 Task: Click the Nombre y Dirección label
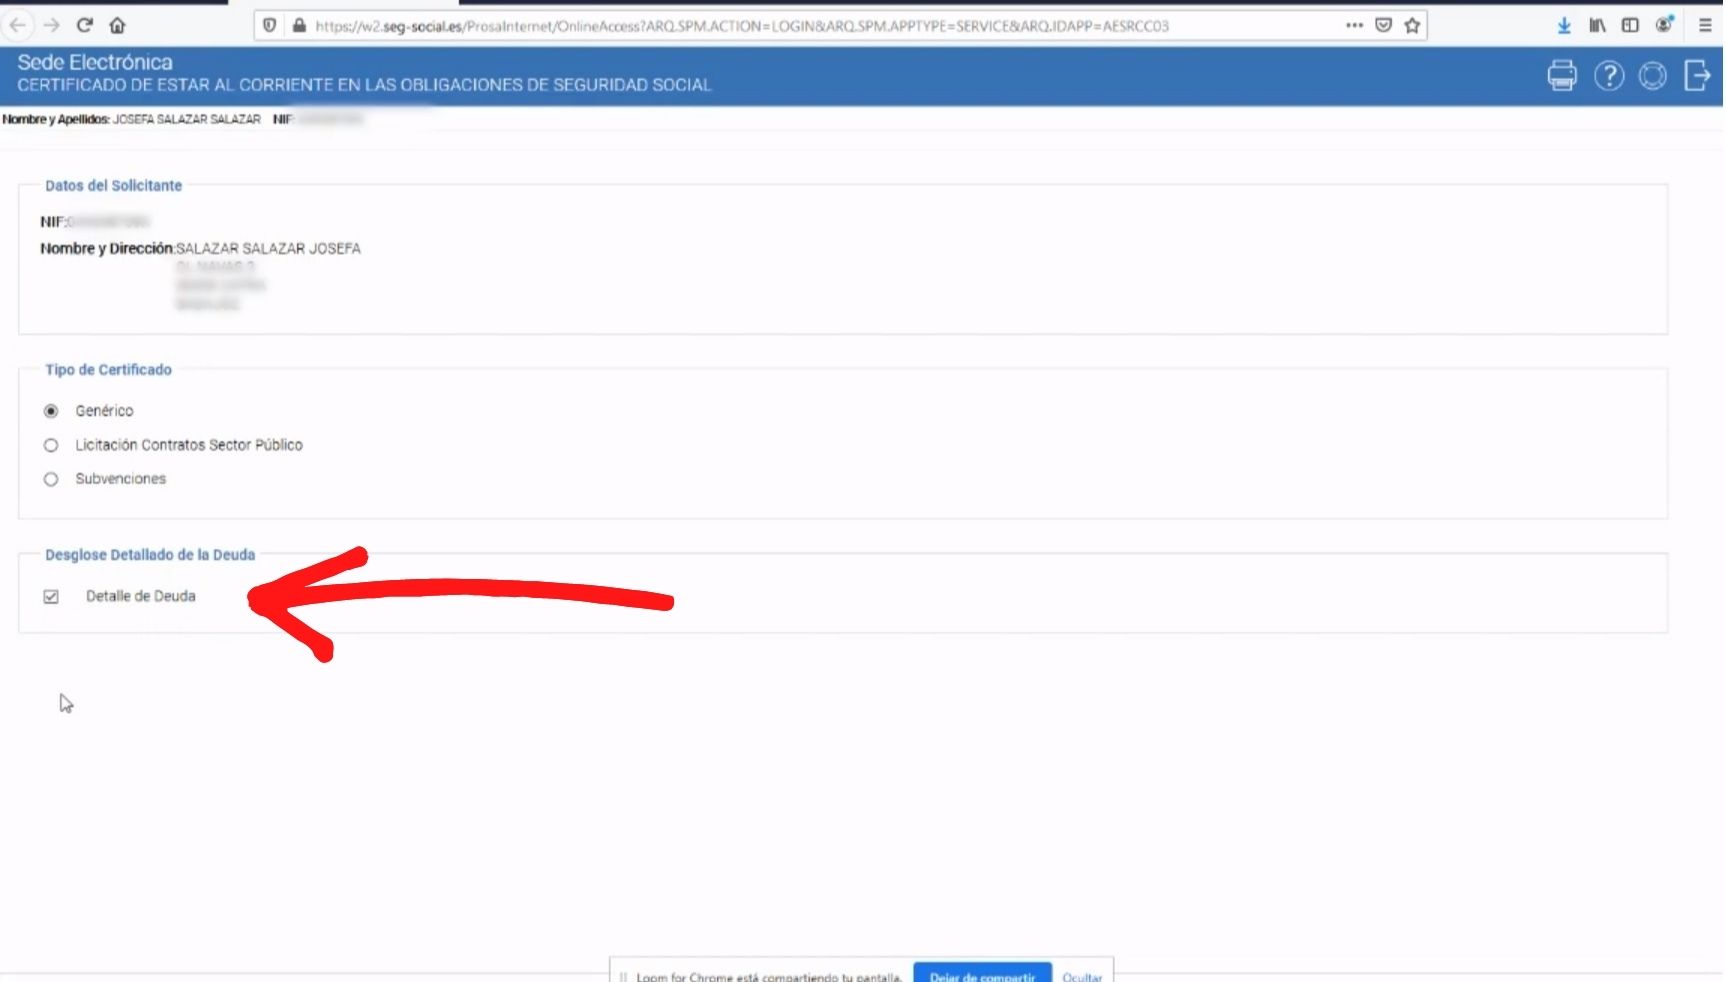pyautogui.click(x=107, y=248)
